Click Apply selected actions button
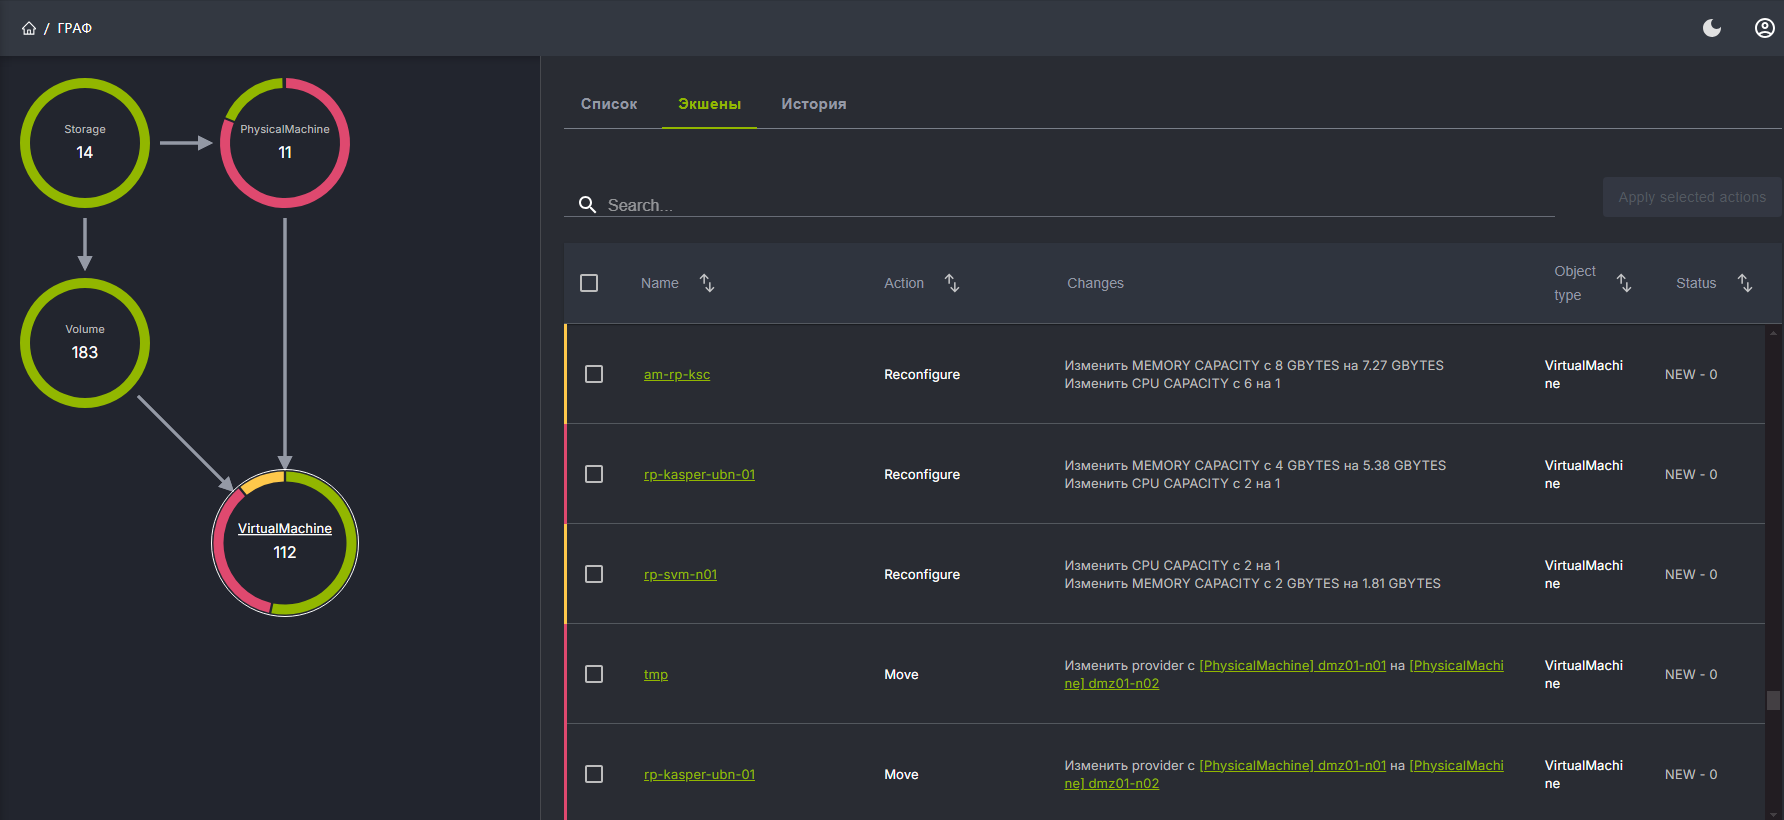Screen dimensions: 1784x820 (x=1692, y=197)
